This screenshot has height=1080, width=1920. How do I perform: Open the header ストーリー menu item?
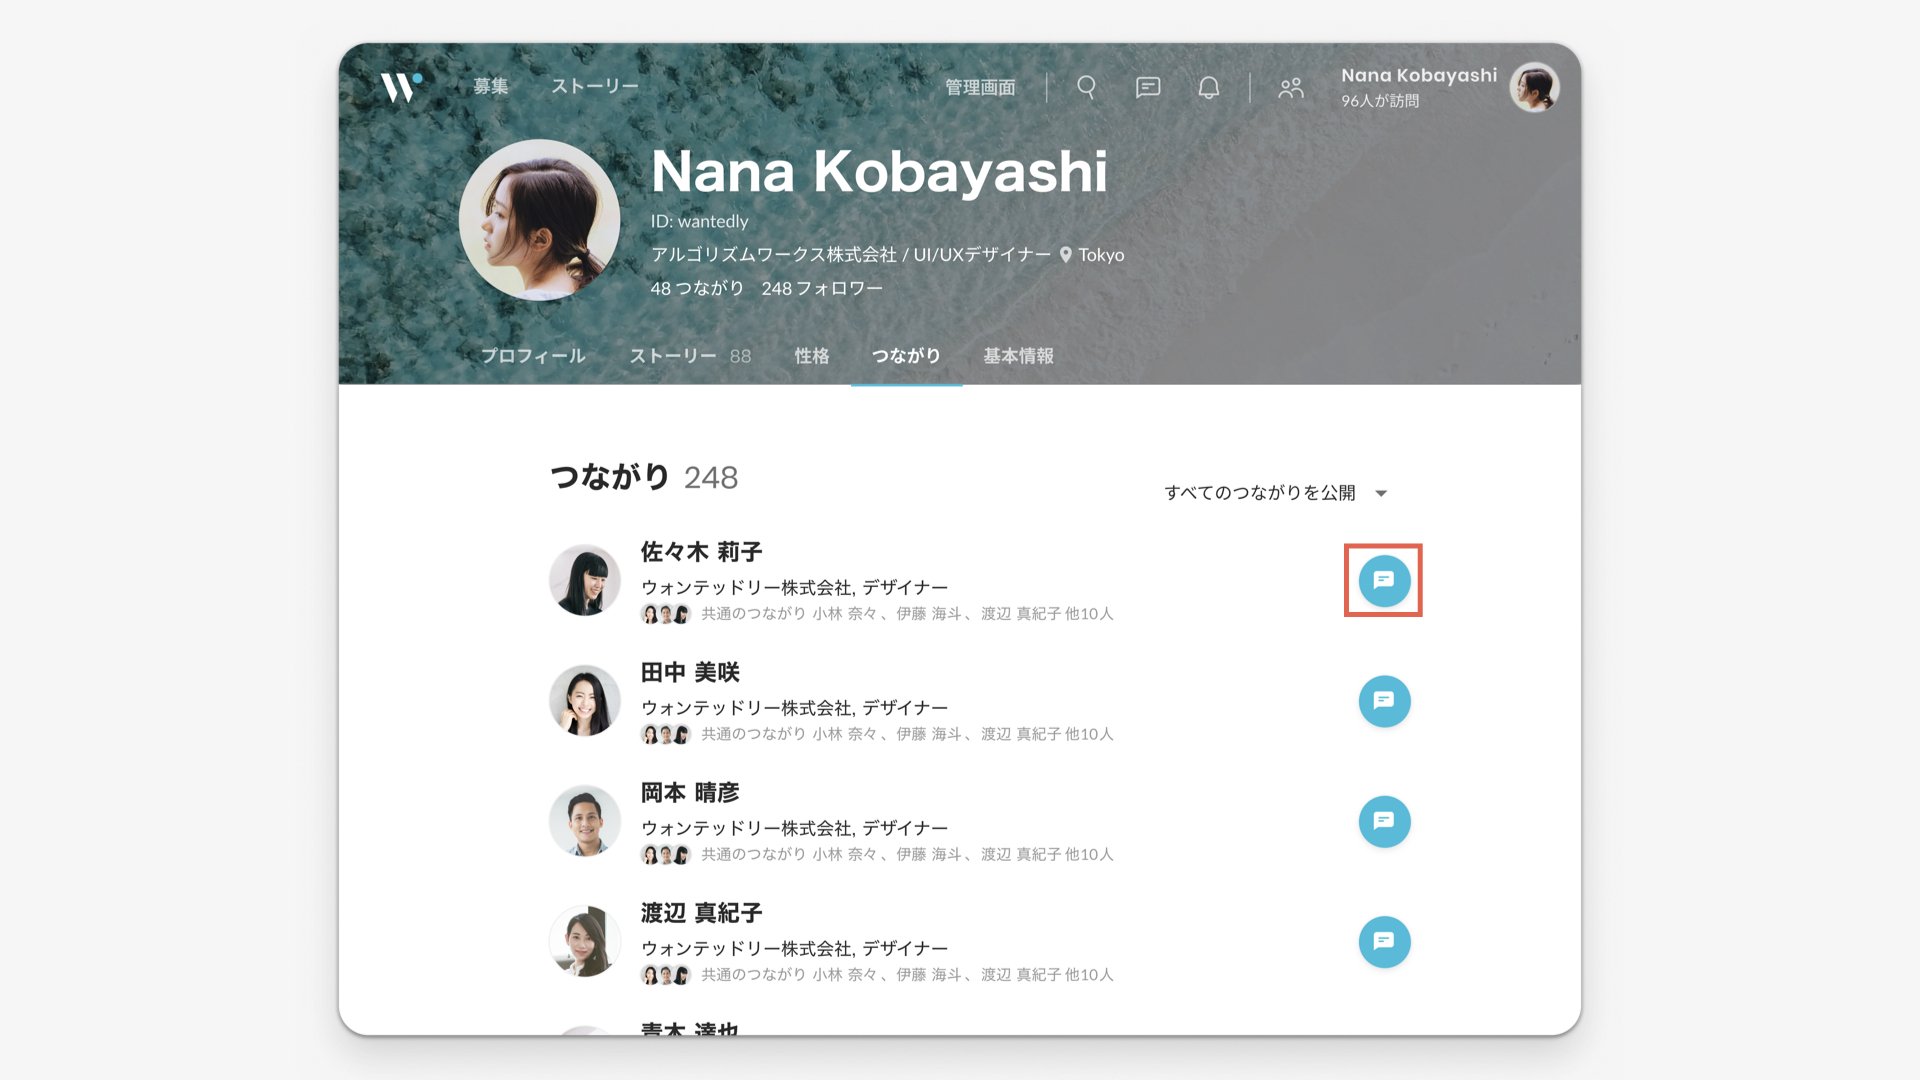tap(595, 87)
